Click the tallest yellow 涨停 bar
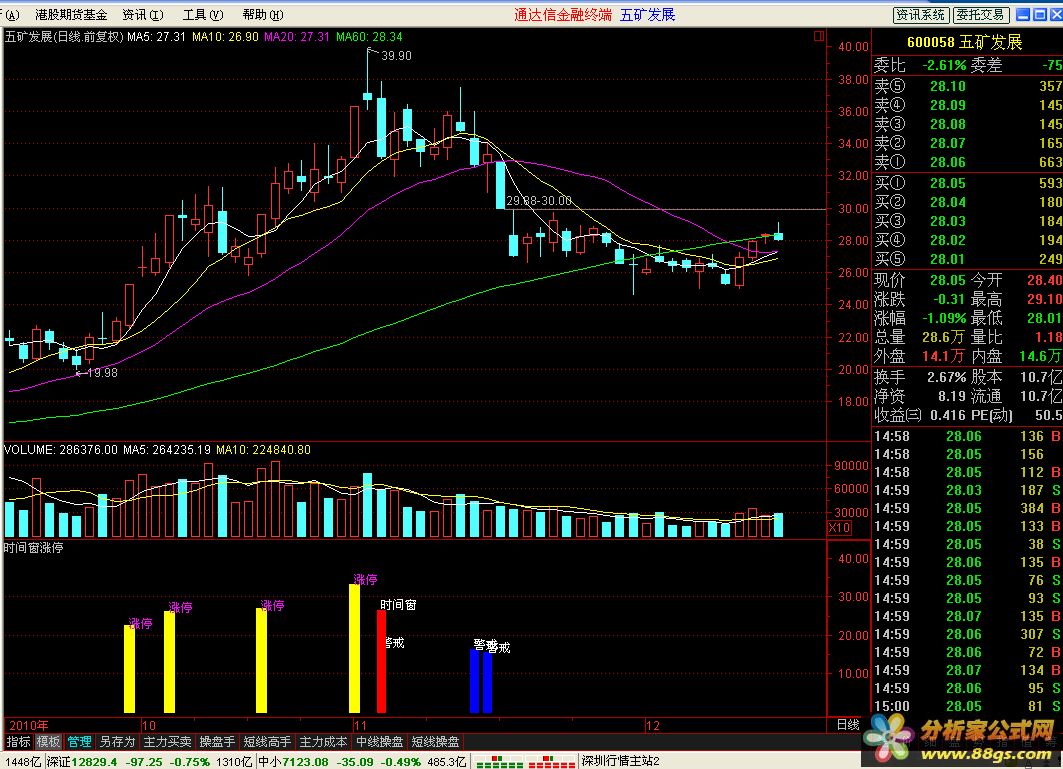 click(354, 648)
